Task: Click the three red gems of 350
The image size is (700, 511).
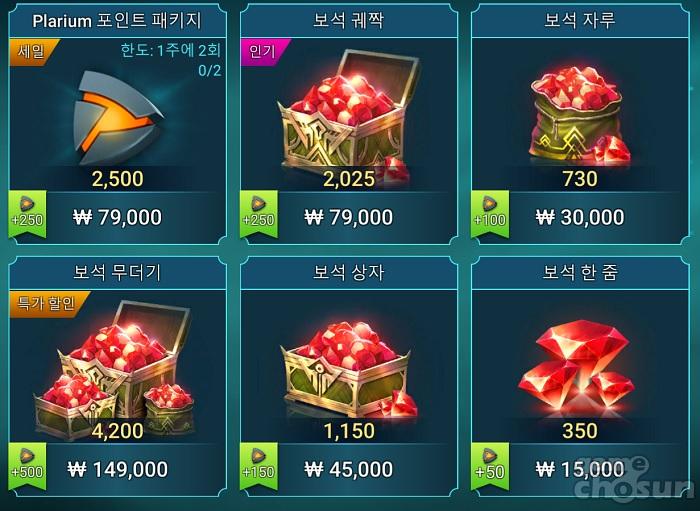Action: tap(576, 365)
